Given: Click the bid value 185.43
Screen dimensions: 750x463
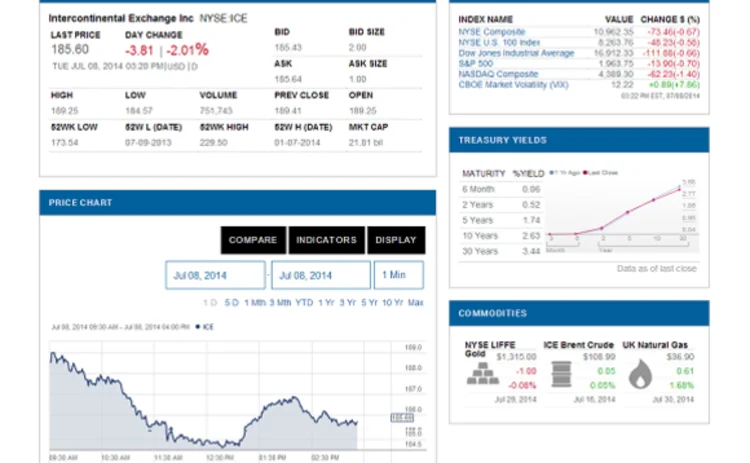Looking at the screenshot, I should (288, 47).
